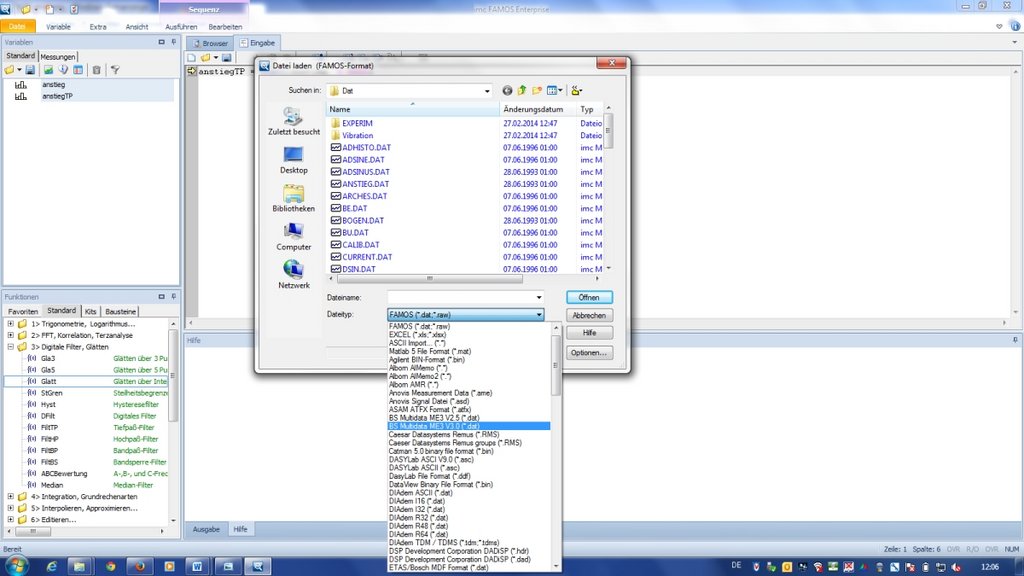Click the floppy-disk save icon in the Variablen toolbar
This screenshot has width=1024, height=576.
30,70
